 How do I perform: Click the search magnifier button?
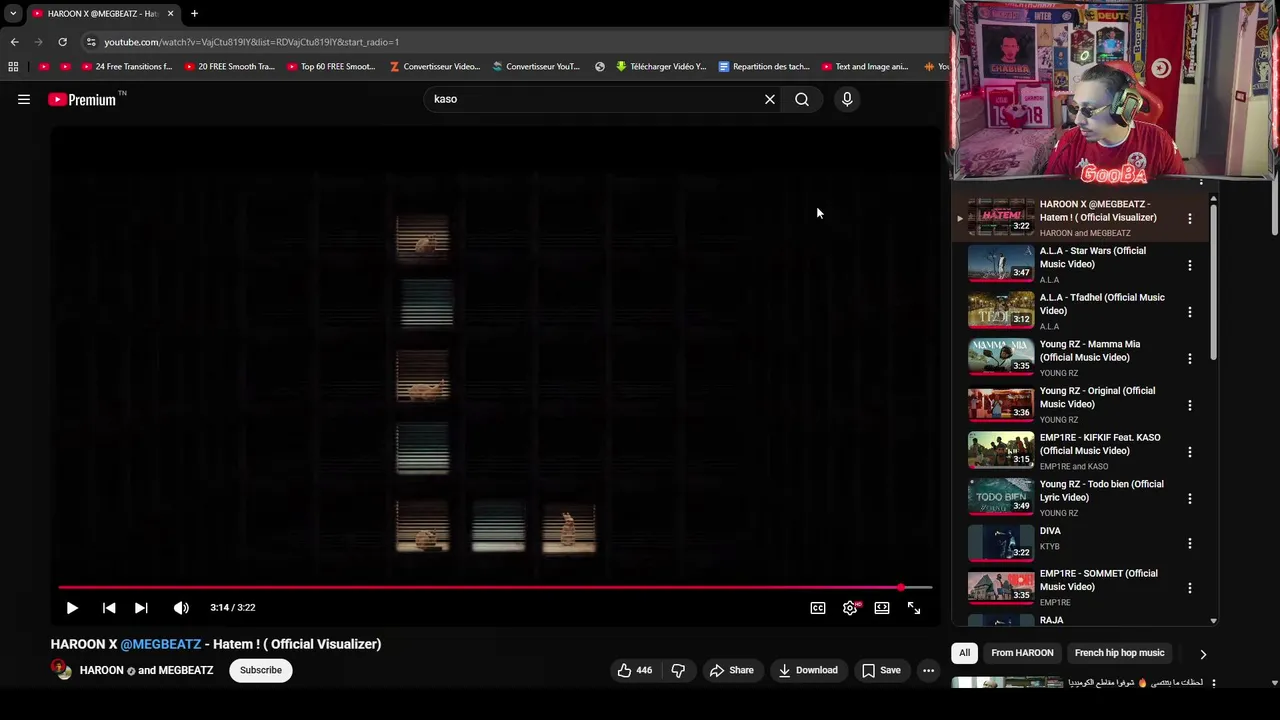tap(802, 99)
